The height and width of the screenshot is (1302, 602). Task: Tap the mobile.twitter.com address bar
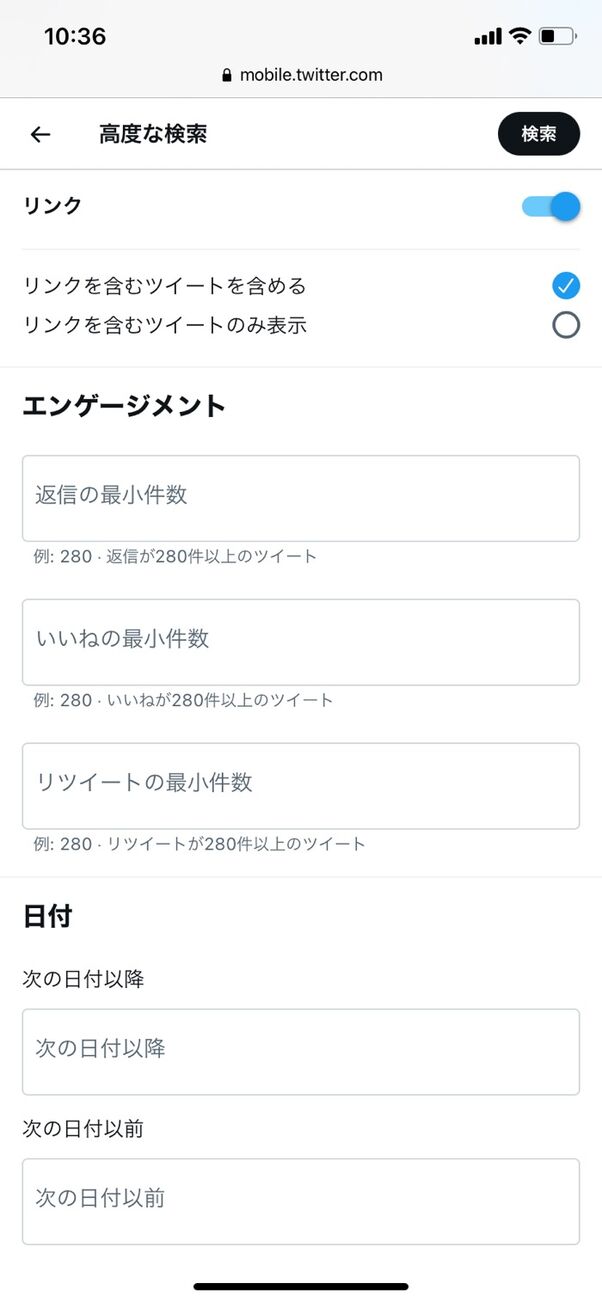310,75
